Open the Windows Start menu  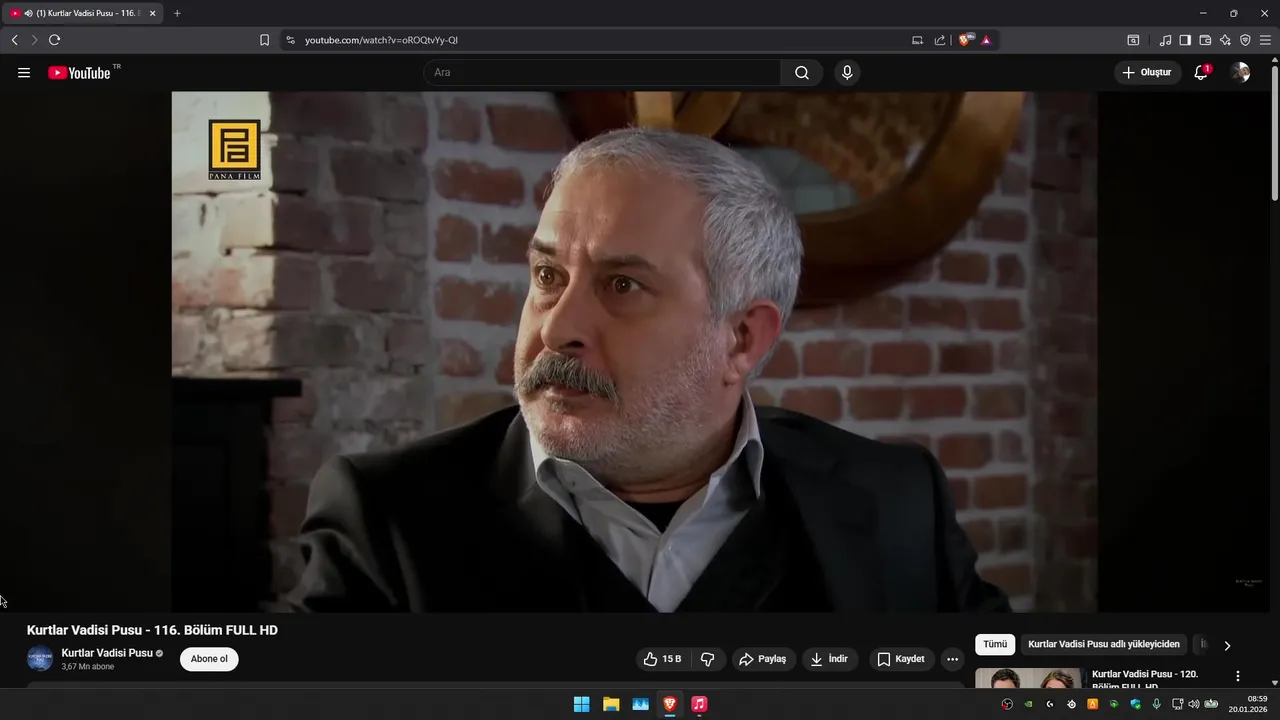click(581, 704)
